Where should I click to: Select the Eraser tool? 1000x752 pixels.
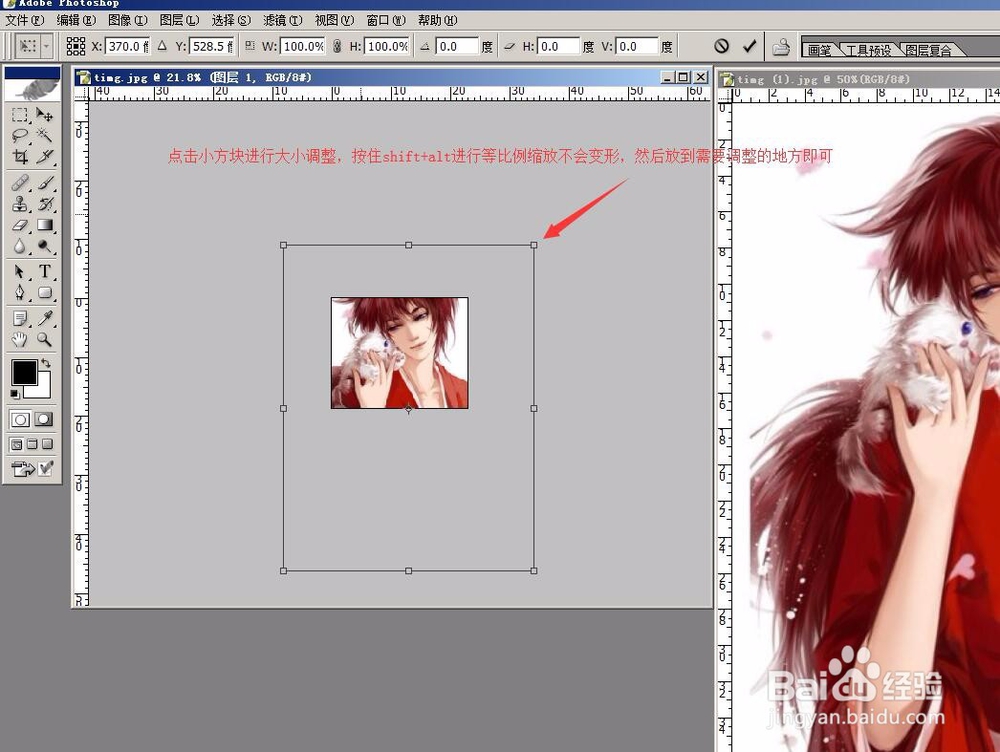click(x=20, y=225)
